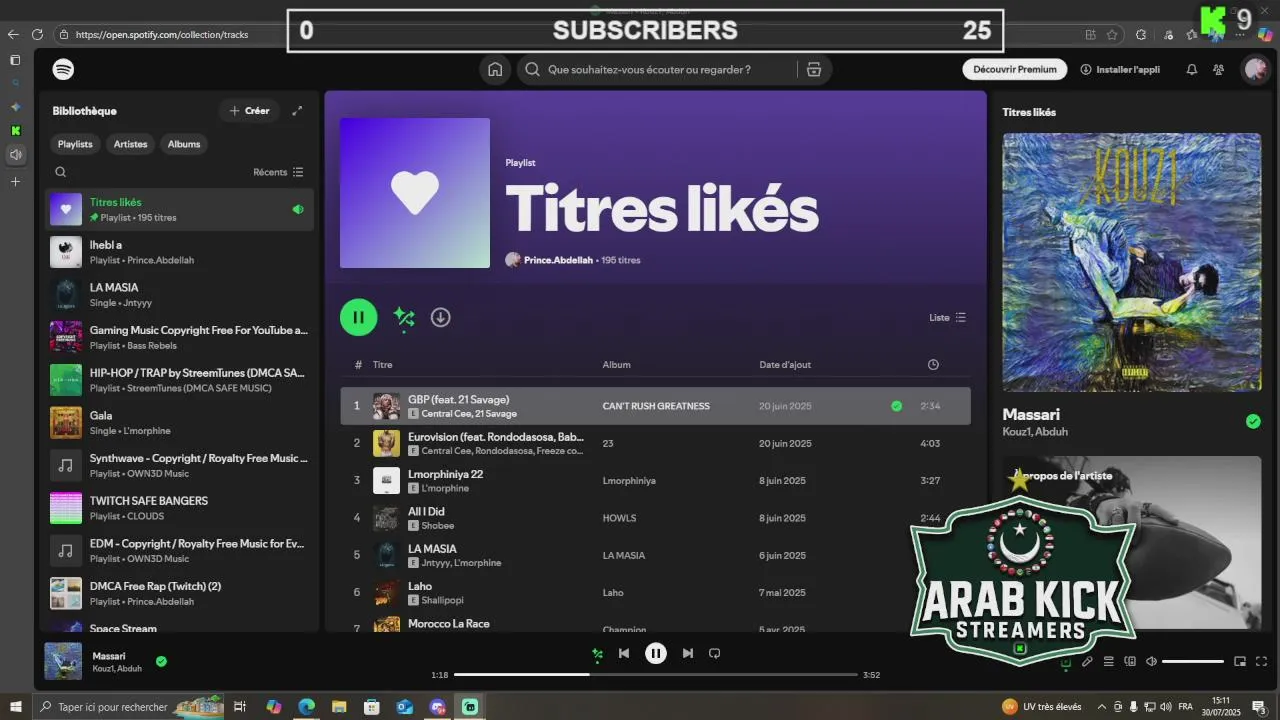Remove Massari from liked in player bar
The height and width of the screenshot is (720, 1280).
(161, 661)
